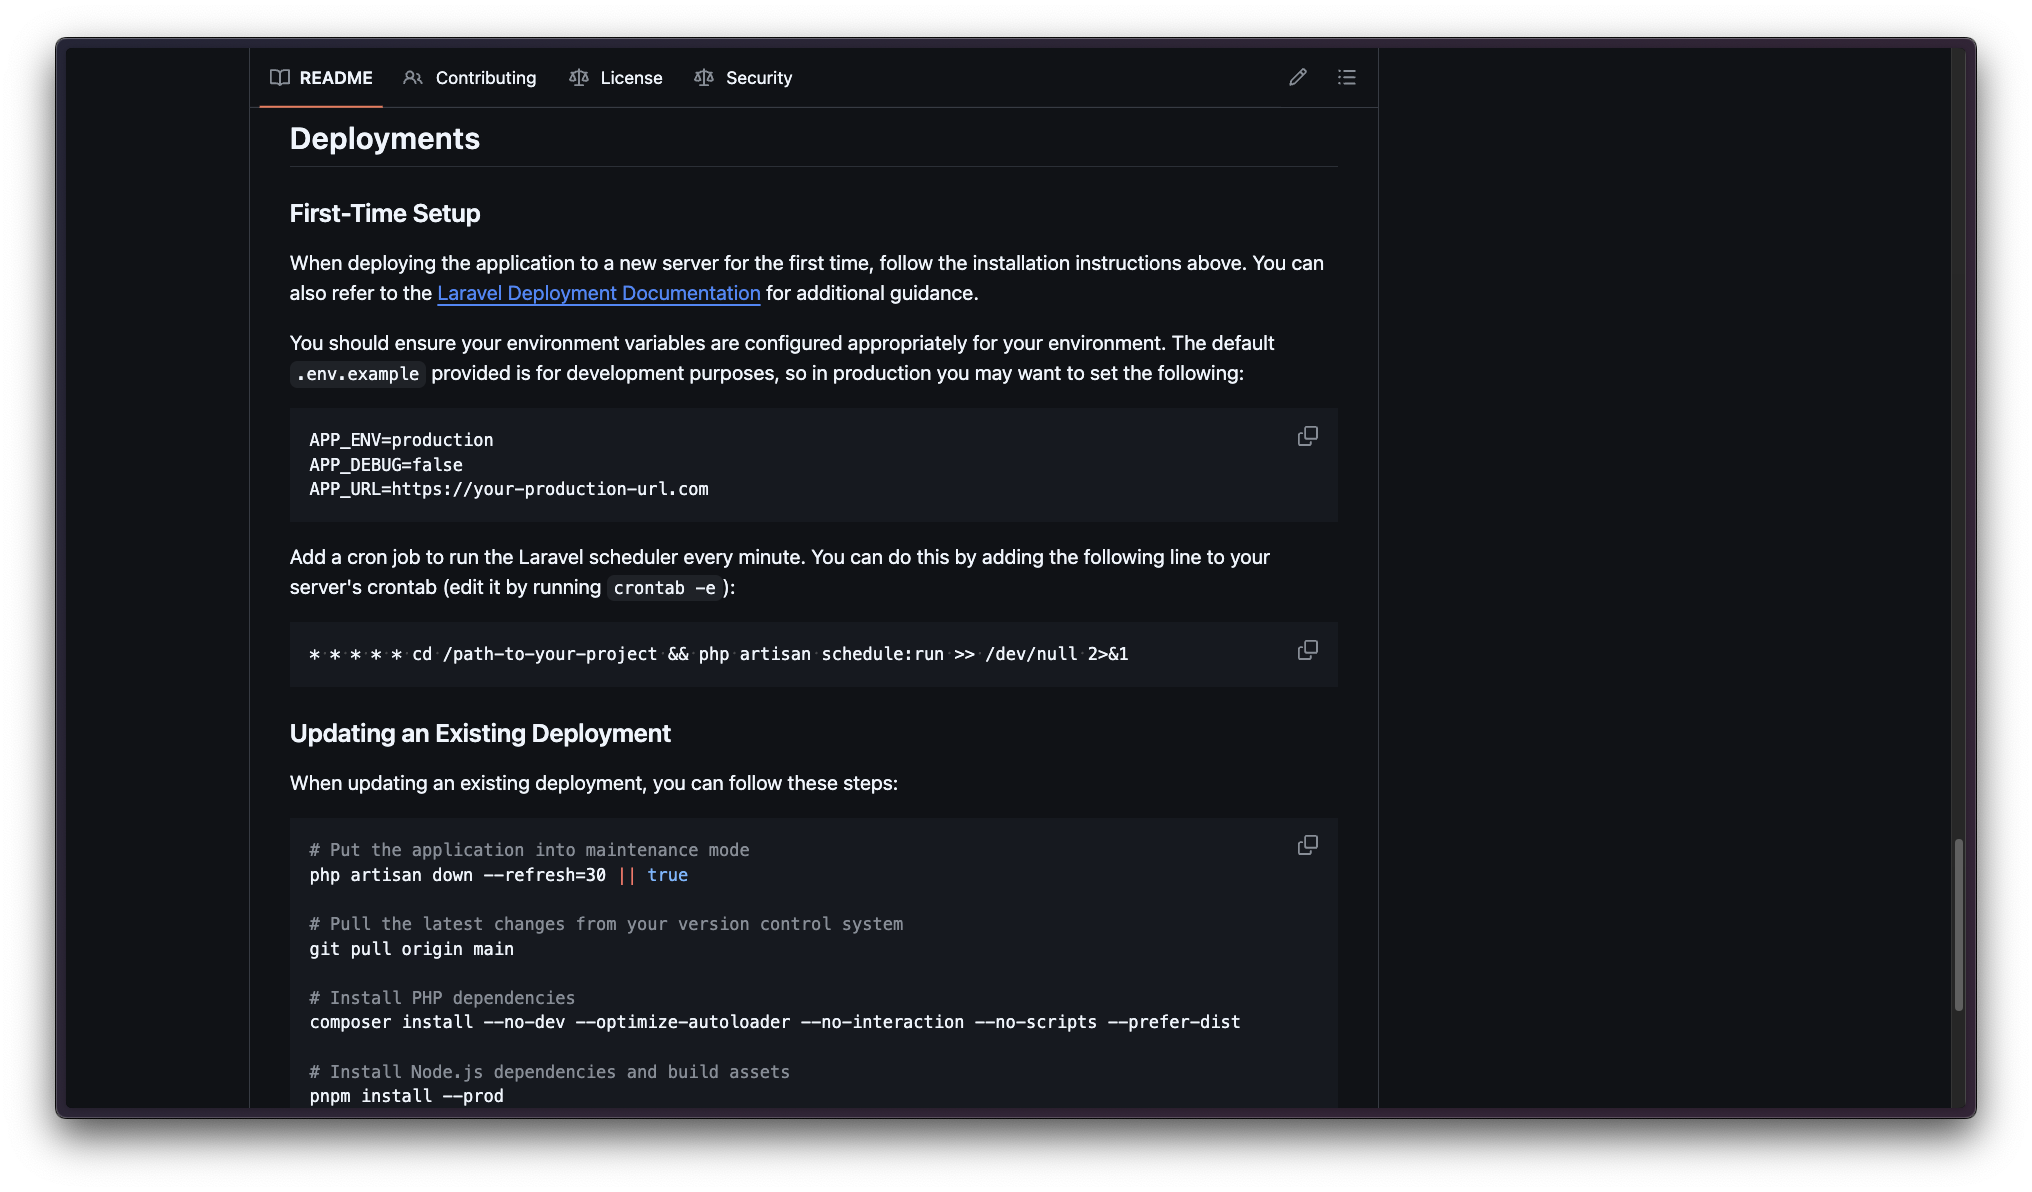Viewport: 2032px width, 1192px height.
Task: Click the Contributing people icon
Action: point(413,78)
